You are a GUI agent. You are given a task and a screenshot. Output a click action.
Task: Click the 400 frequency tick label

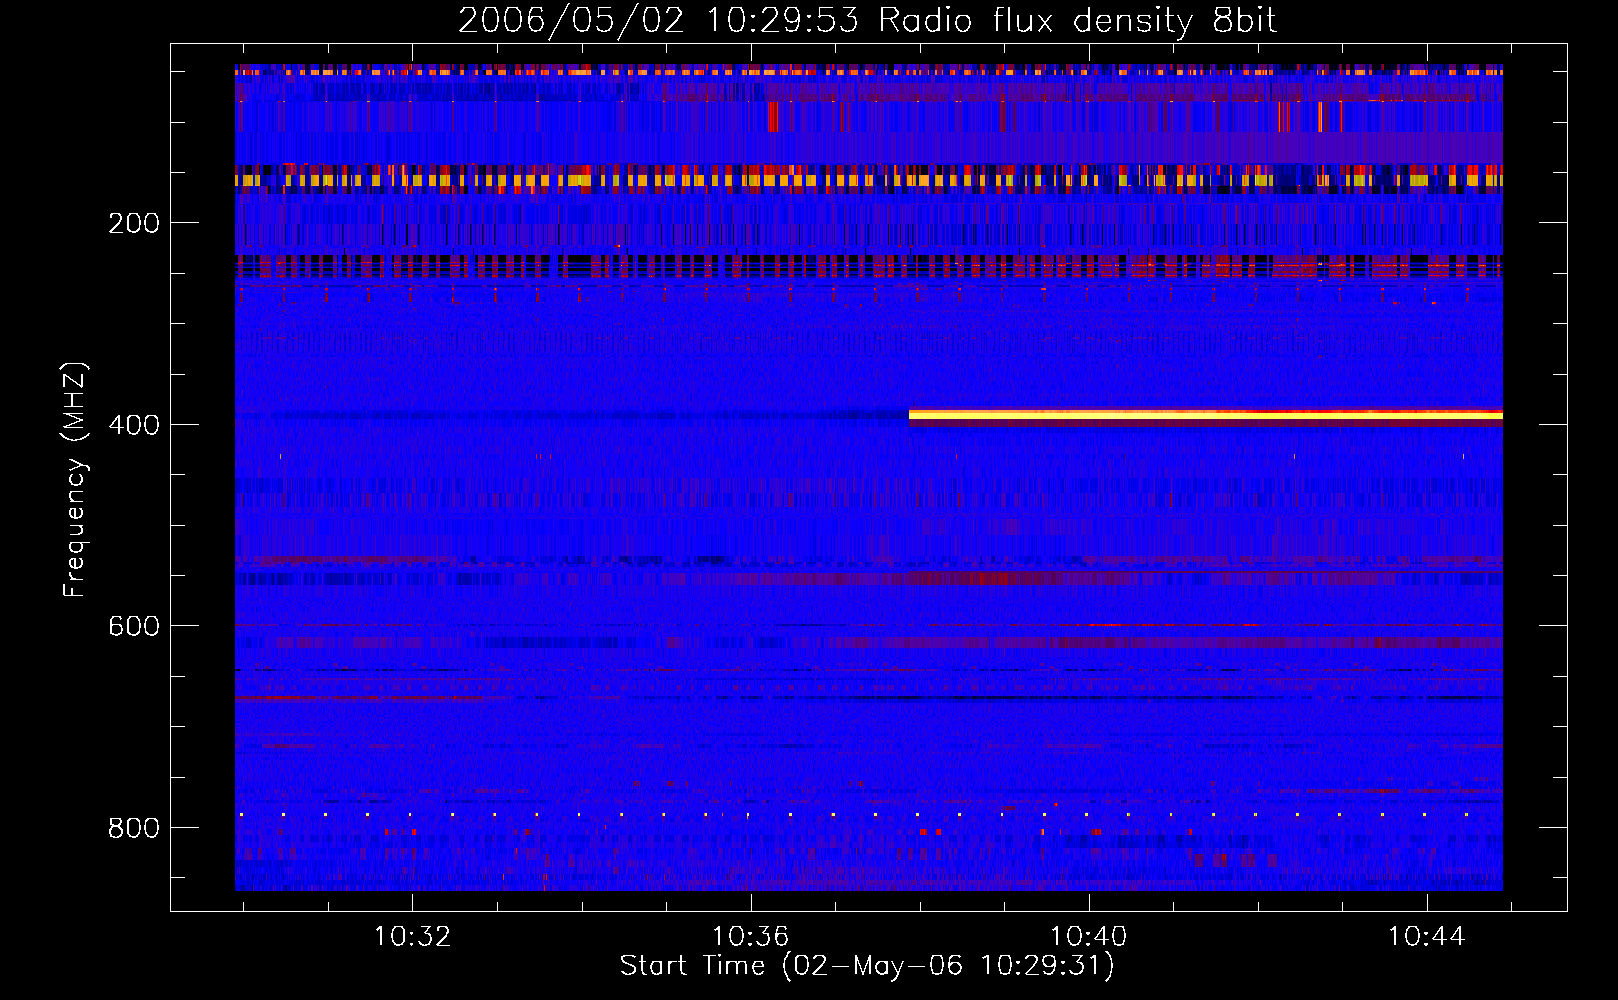click(x=134, y=425)
